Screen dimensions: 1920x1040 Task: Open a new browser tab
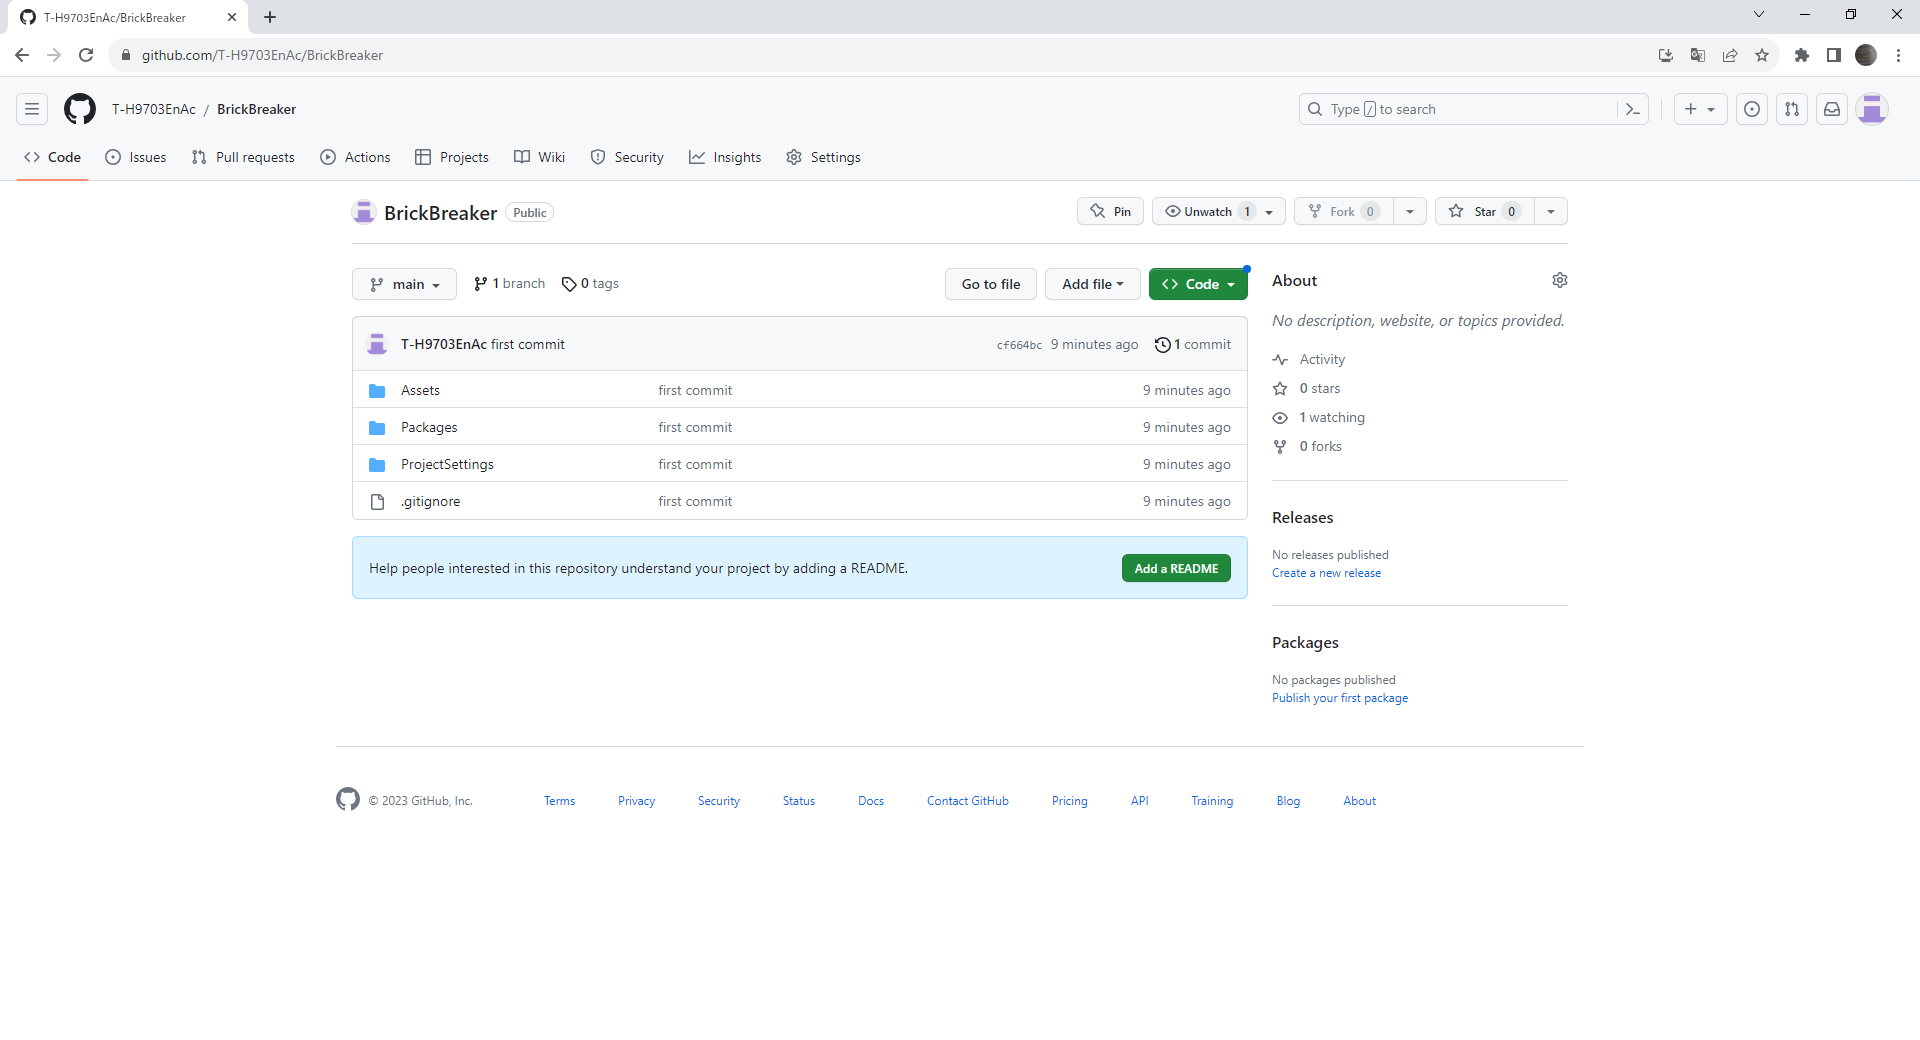pyautogui.click(x=270, y=17)
